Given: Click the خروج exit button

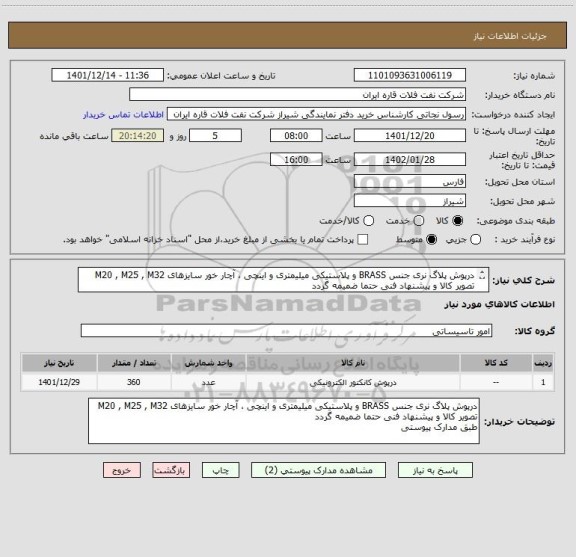Looking at the screenshot, I should [122, 470].
